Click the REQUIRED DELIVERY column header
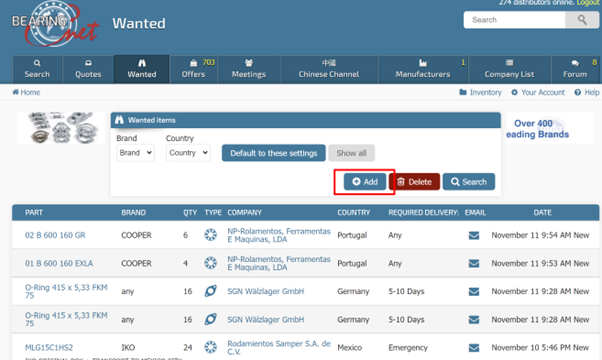Screen dimensions: 602x360 point(423,213)
